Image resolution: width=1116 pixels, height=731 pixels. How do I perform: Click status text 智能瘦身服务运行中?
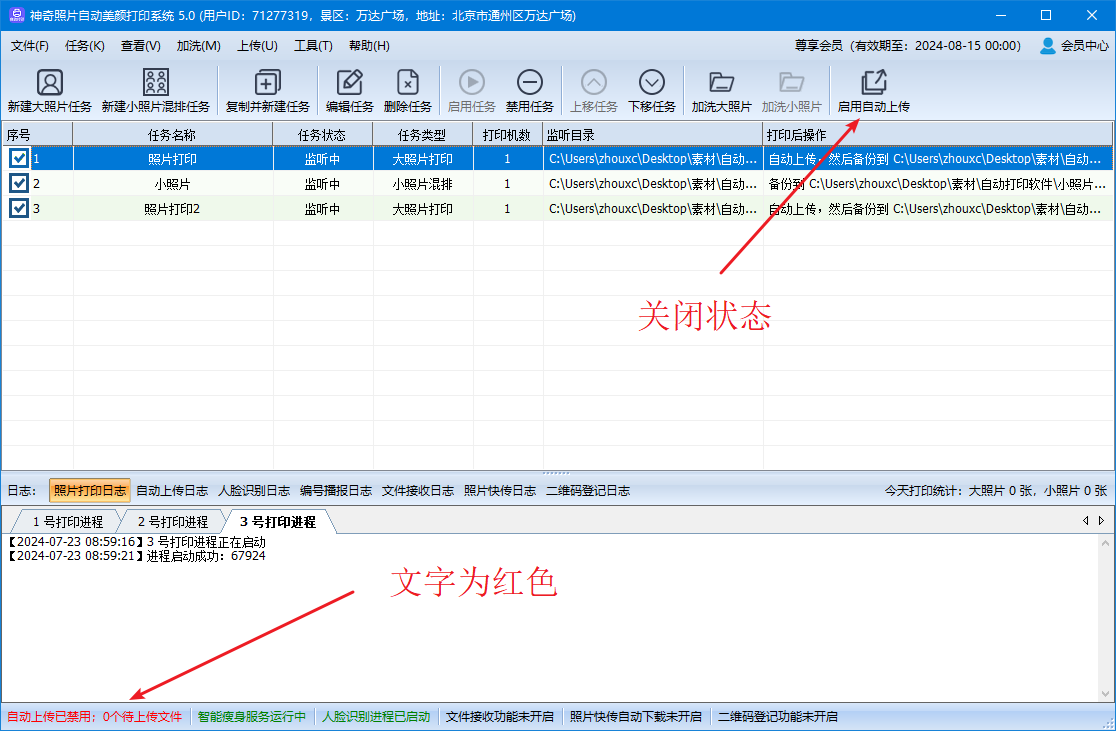coord(252,717)
